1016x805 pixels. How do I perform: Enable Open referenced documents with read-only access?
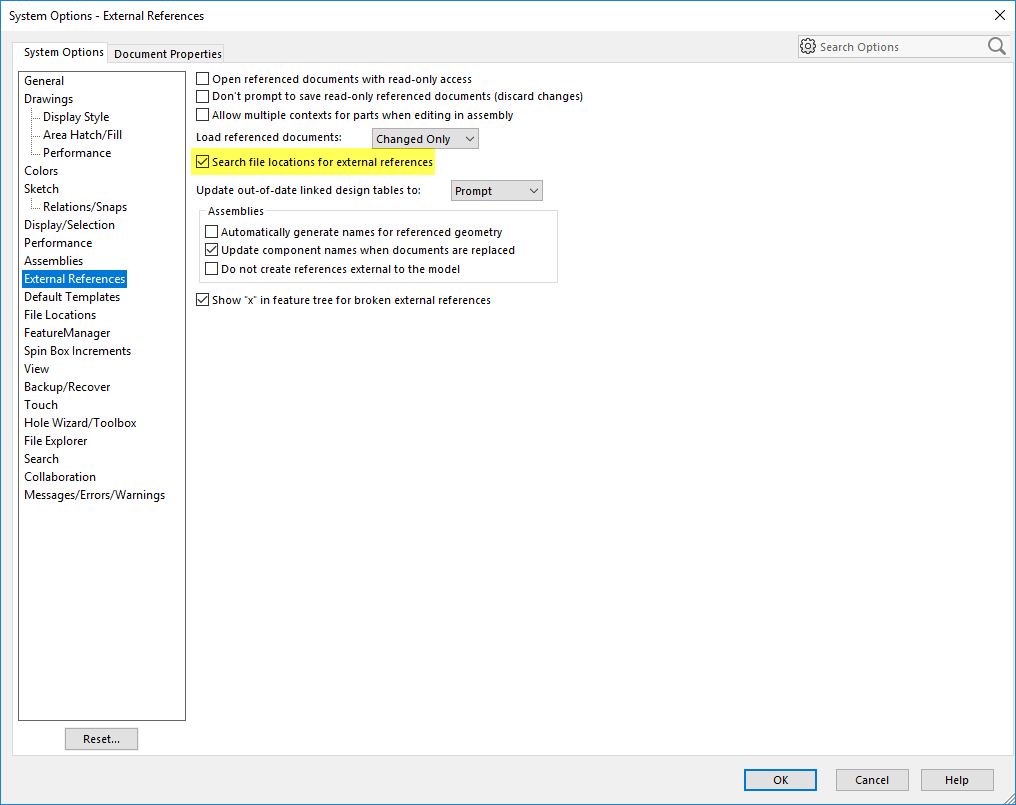pos(203,79)
